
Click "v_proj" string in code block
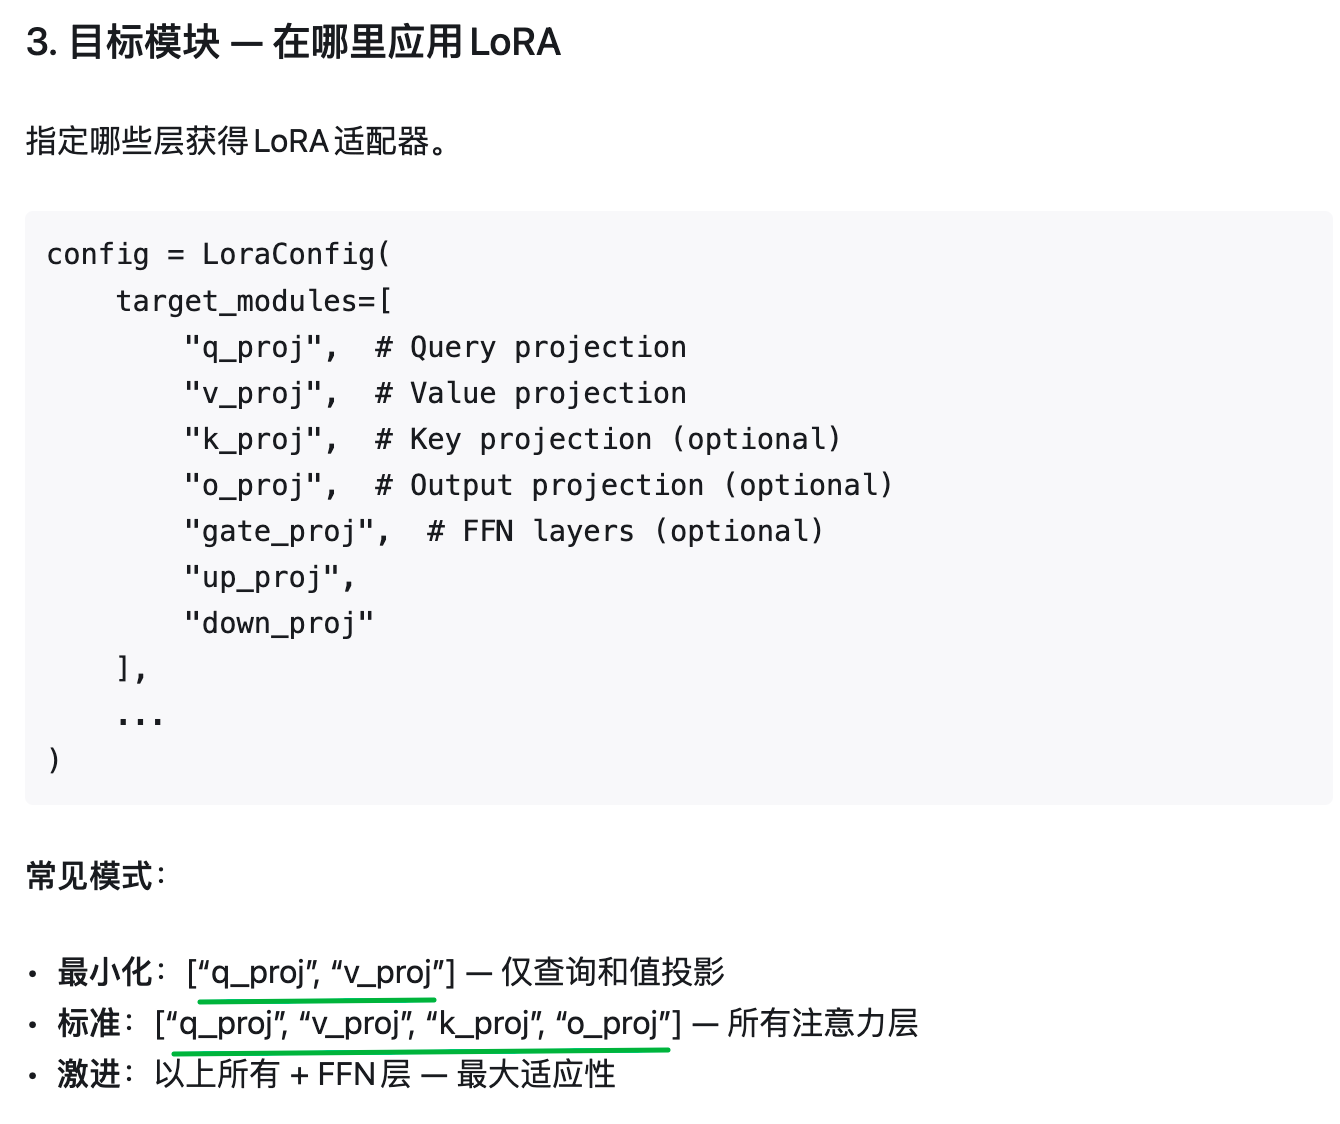pos(254,393)
